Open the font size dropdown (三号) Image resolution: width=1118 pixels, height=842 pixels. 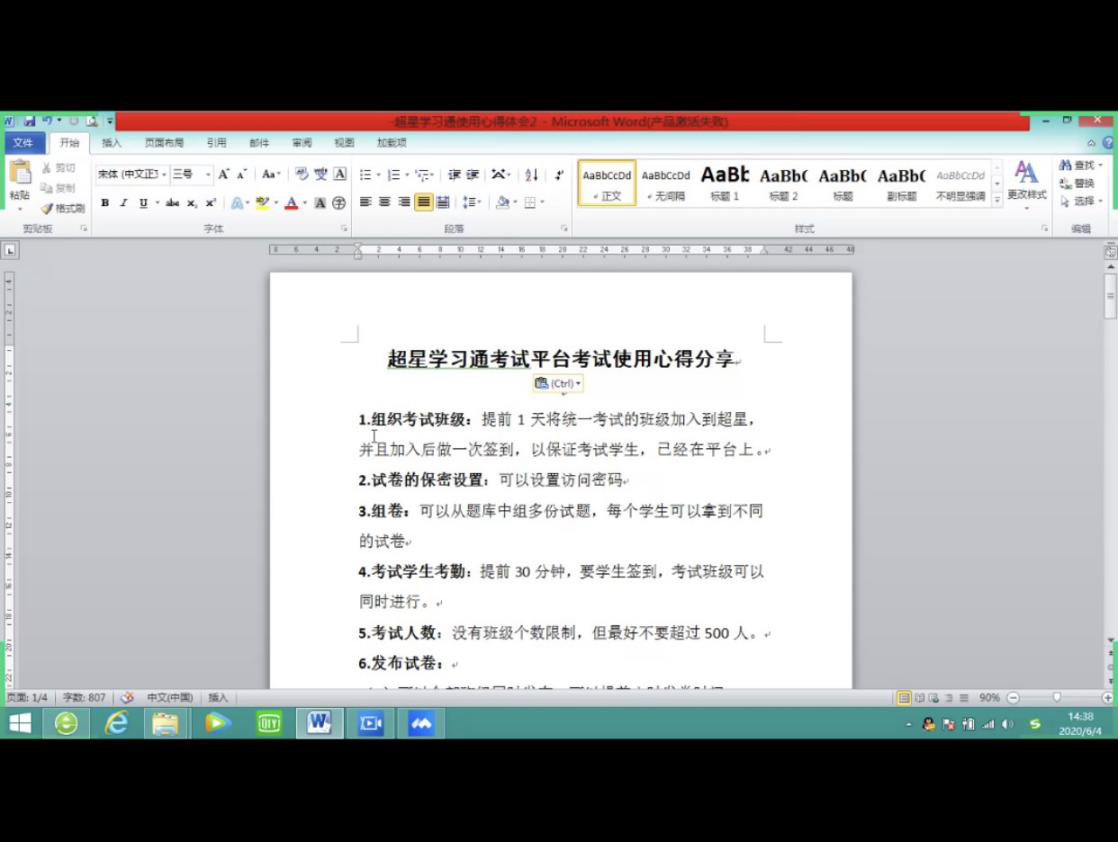191,174
